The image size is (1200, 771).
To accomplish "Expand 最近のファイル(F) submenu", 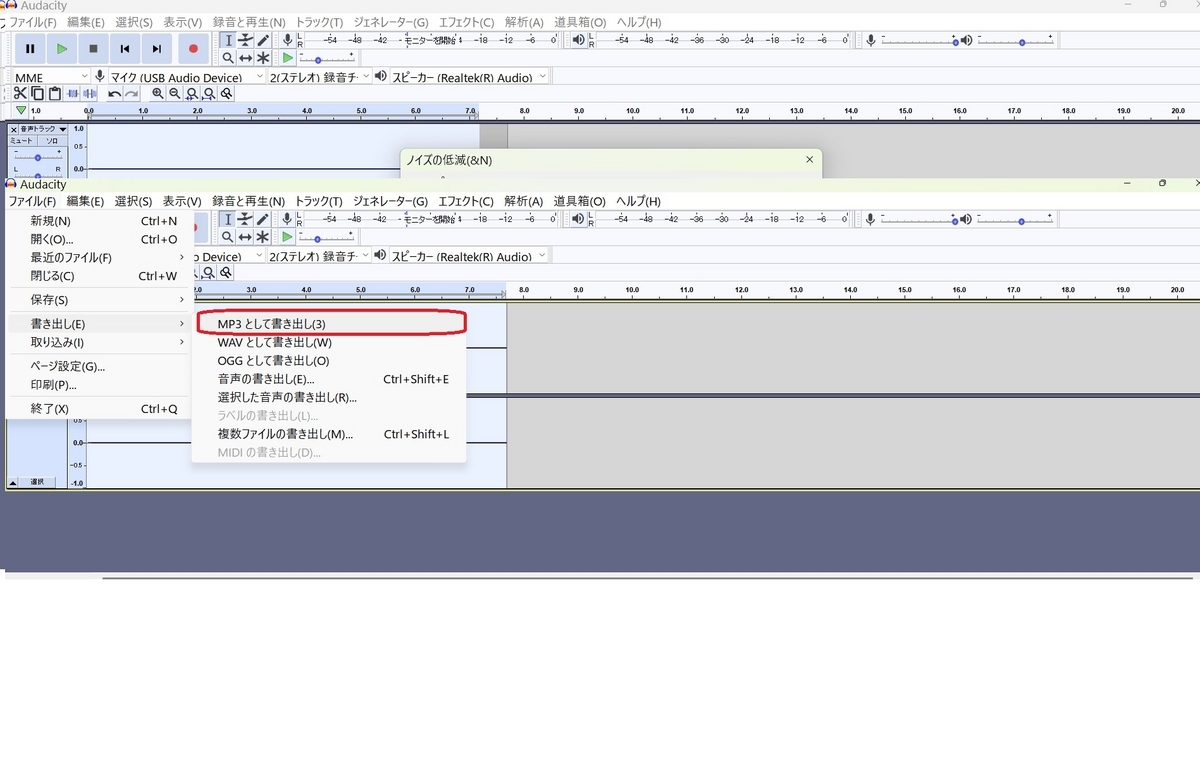I will coord(100,257).
